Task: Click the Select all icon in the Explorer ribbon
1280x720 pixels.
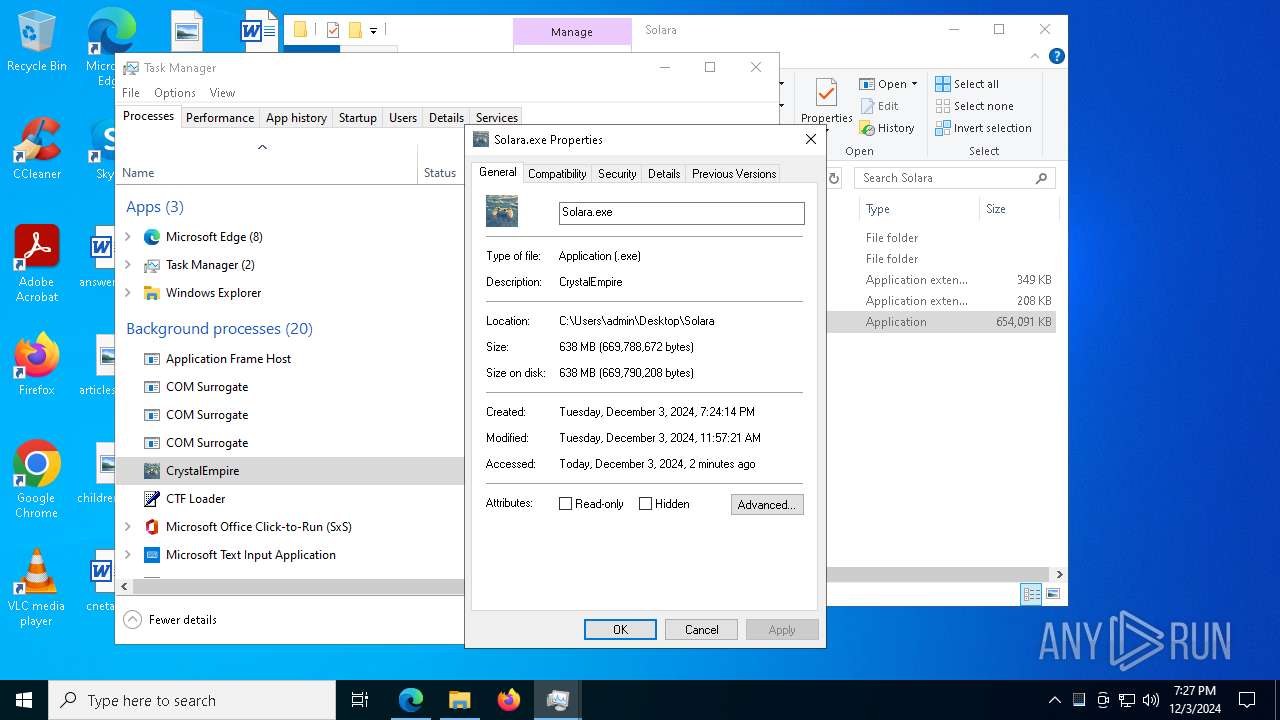Action: coord(943,84)
